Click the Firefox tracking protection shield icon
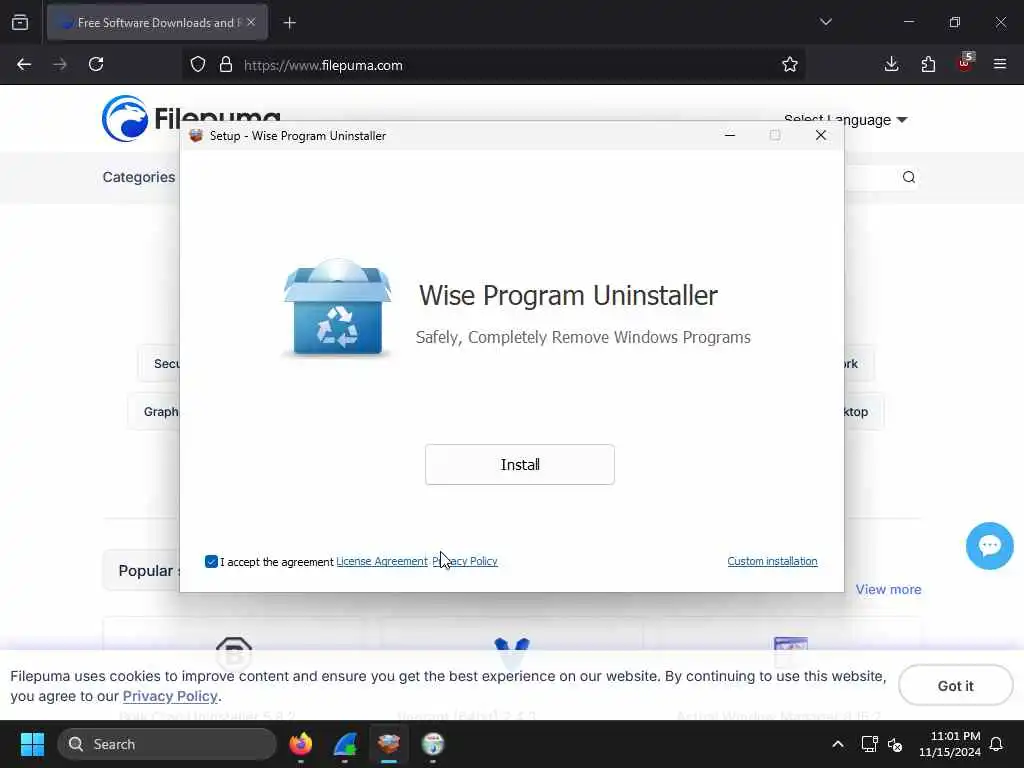Screen dimensions: 1024x768 (x=198, y=65)
